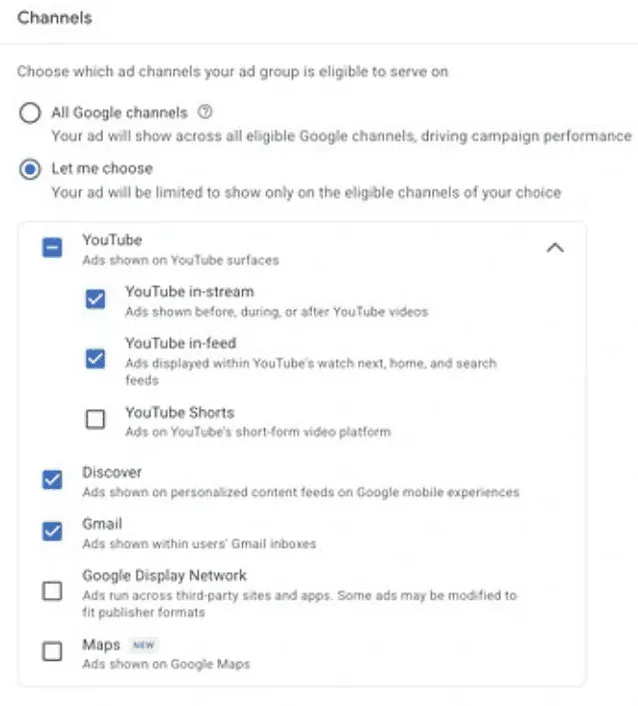Click the NEW badge beside Maps

point(144,645)
